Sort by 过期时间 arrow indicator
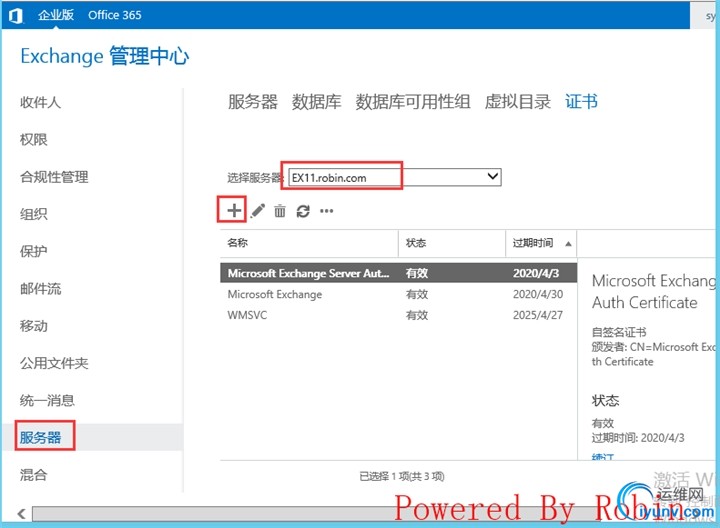This screenshot has height=528, width=720. click(568, 243)
